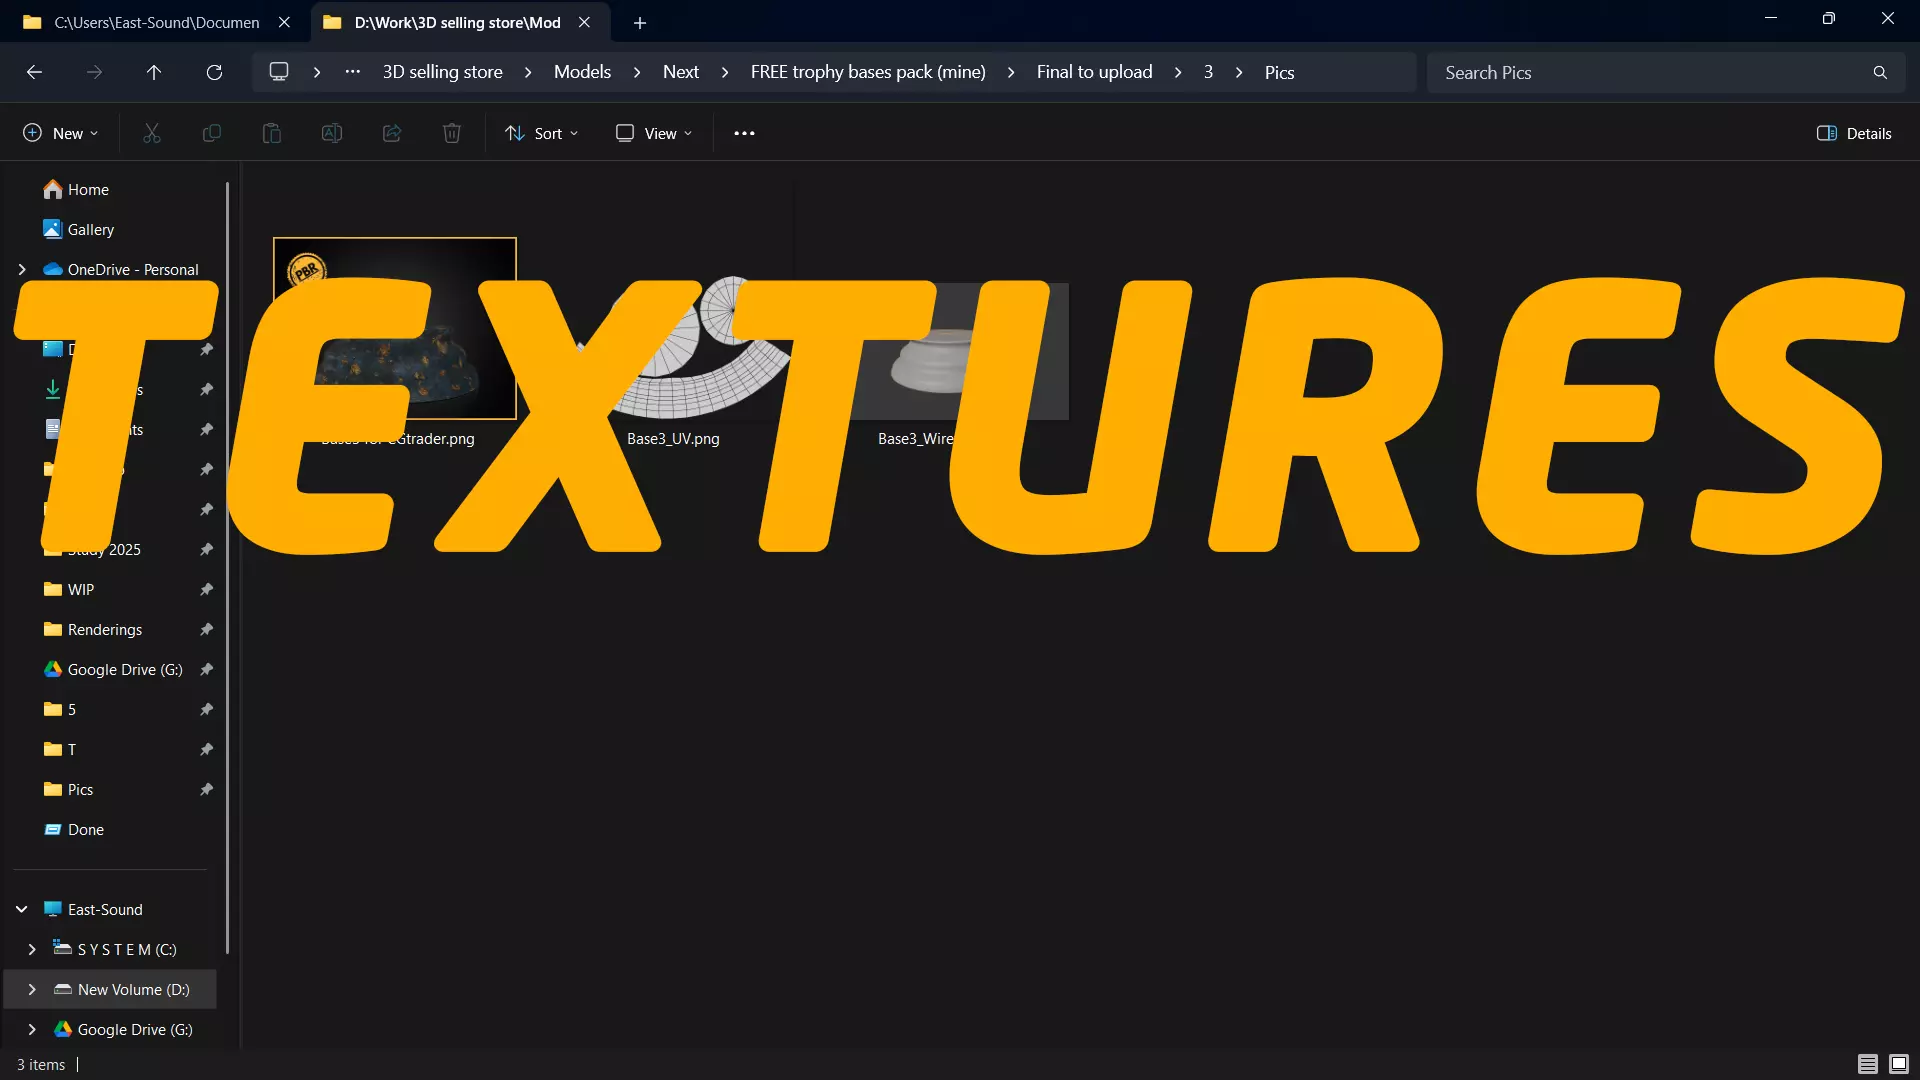
Task: Click the Cut scissors icon
Action: (152, 133)
